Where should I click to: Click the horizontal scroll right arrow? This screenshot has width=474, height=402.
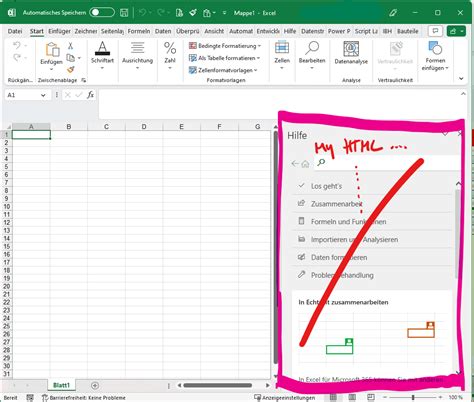click(267, 385)
